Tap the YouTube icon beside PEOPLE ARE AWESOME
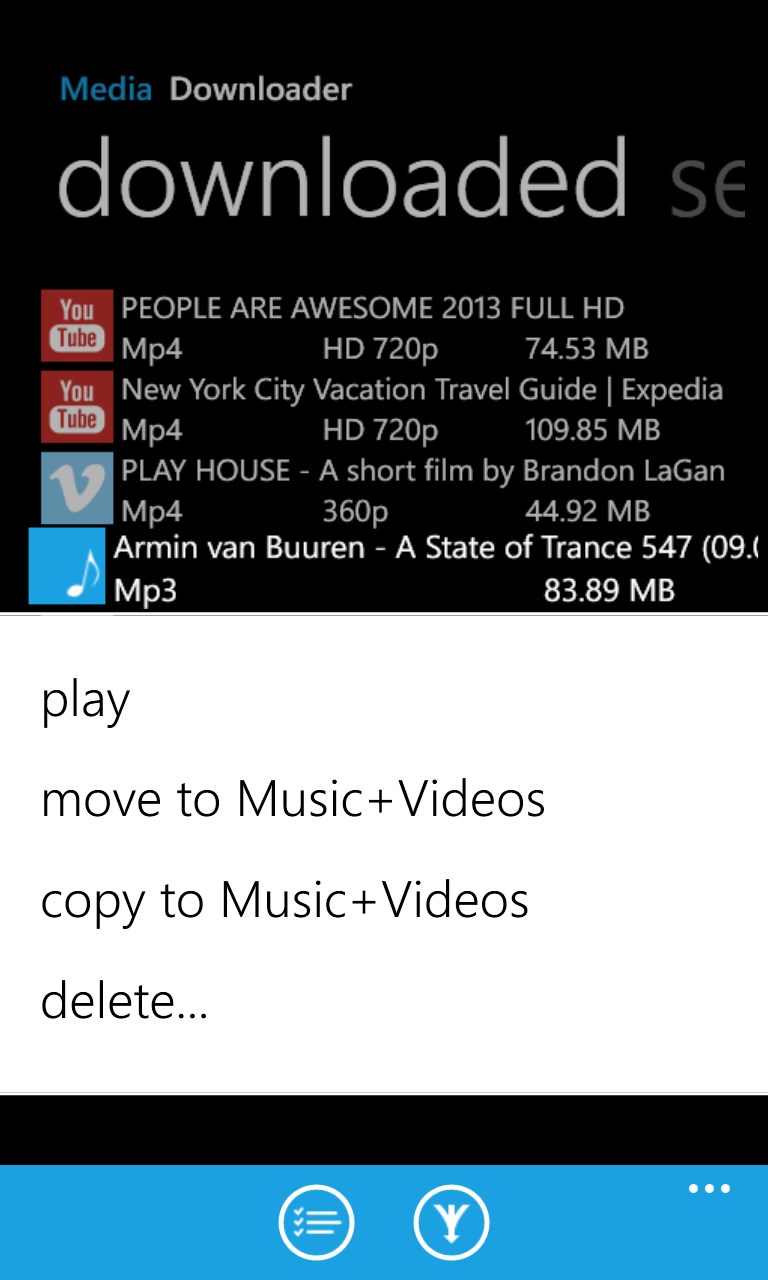The height and width of the screenshot is (1280, 768). 77,326
